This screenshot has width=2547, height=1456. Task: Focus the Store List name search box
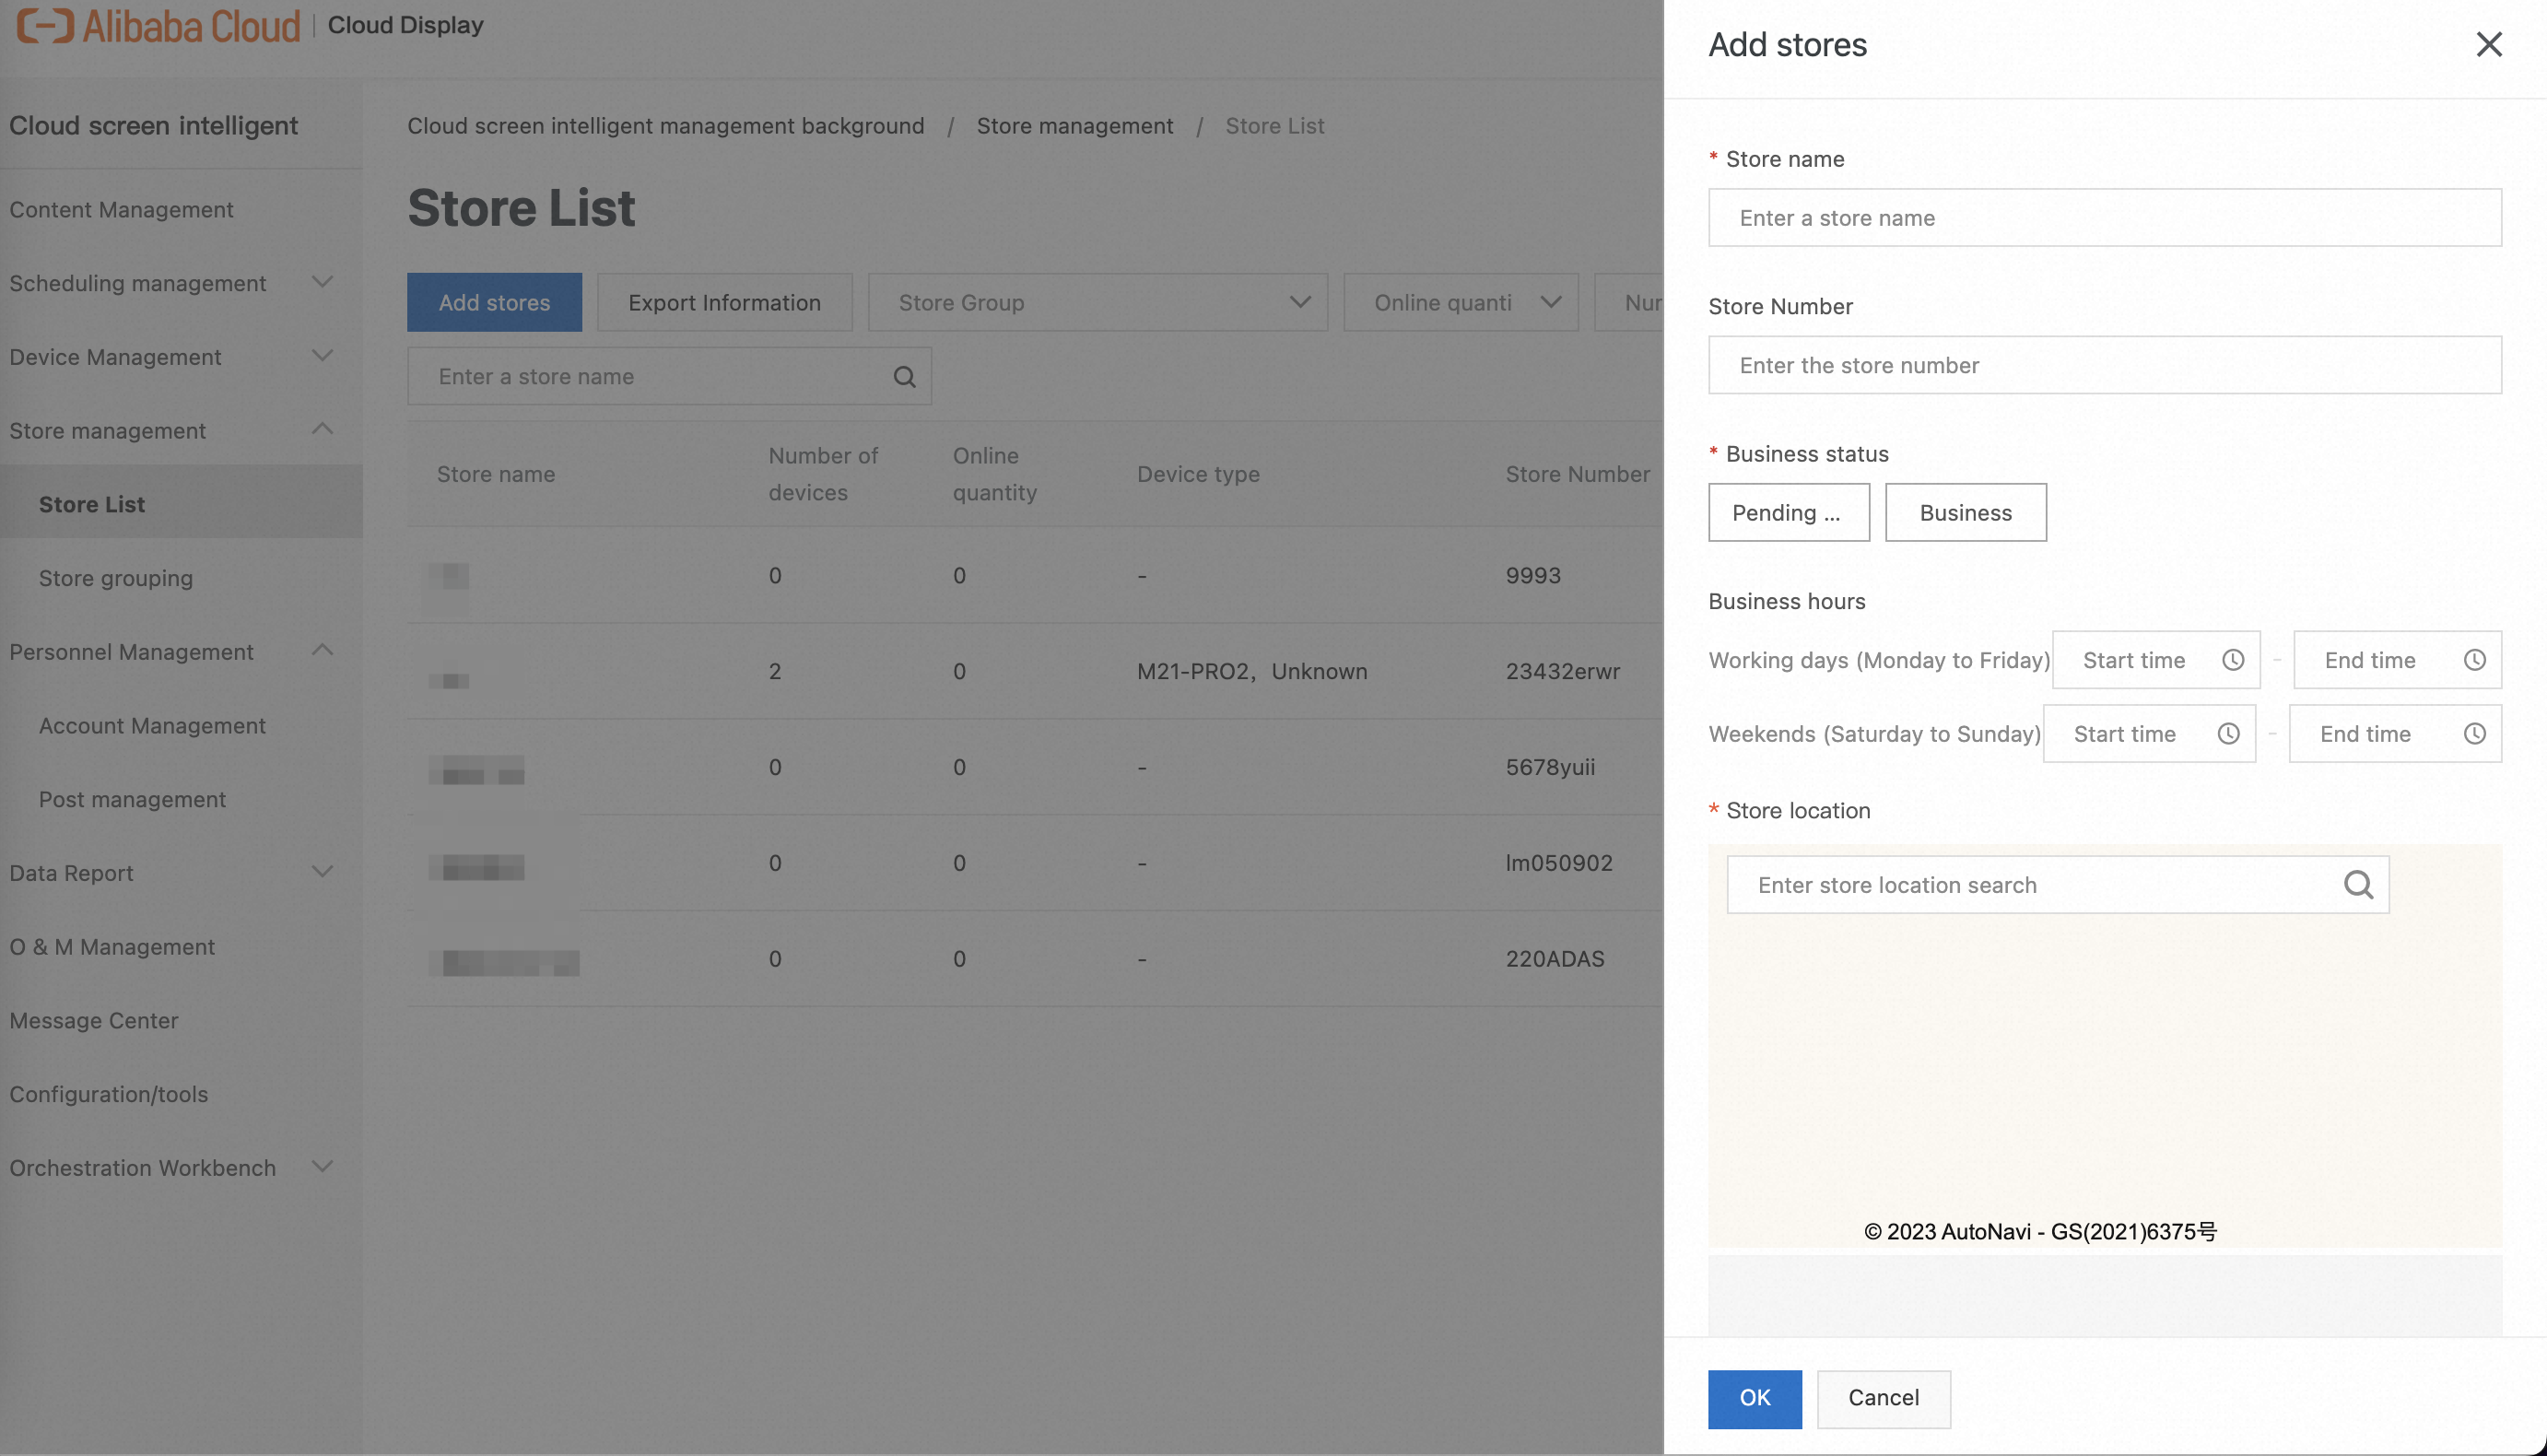(x=669, y=376)
